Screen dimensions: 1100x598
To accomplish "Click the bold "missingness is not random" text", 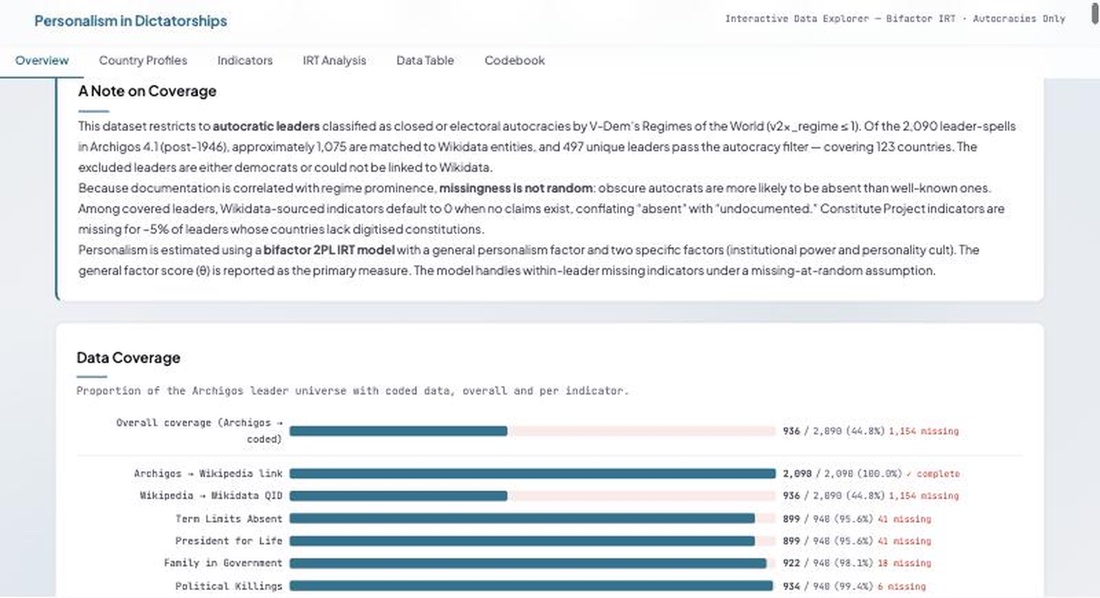I will [516, 188].
